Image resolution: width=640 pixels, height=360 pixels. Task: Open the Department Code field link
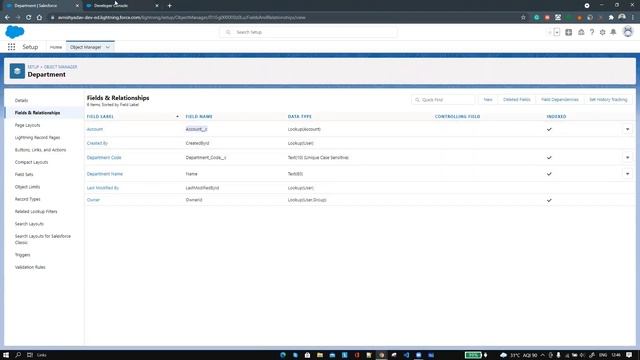pos(104,158)
